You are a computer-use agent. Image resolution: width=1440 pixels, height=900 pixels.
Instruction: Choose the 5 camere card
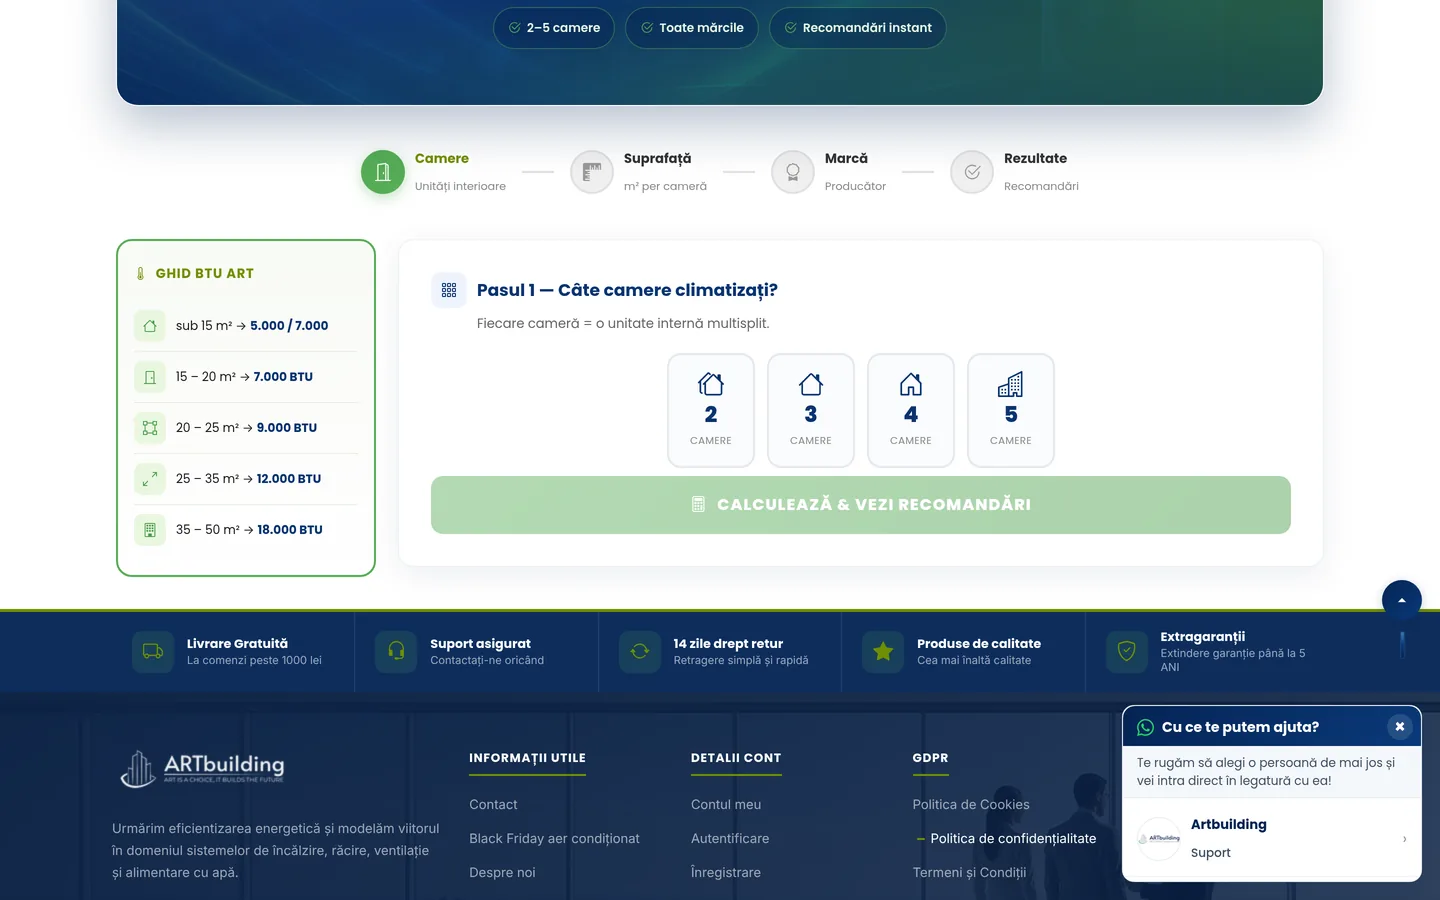point(1011,410)
